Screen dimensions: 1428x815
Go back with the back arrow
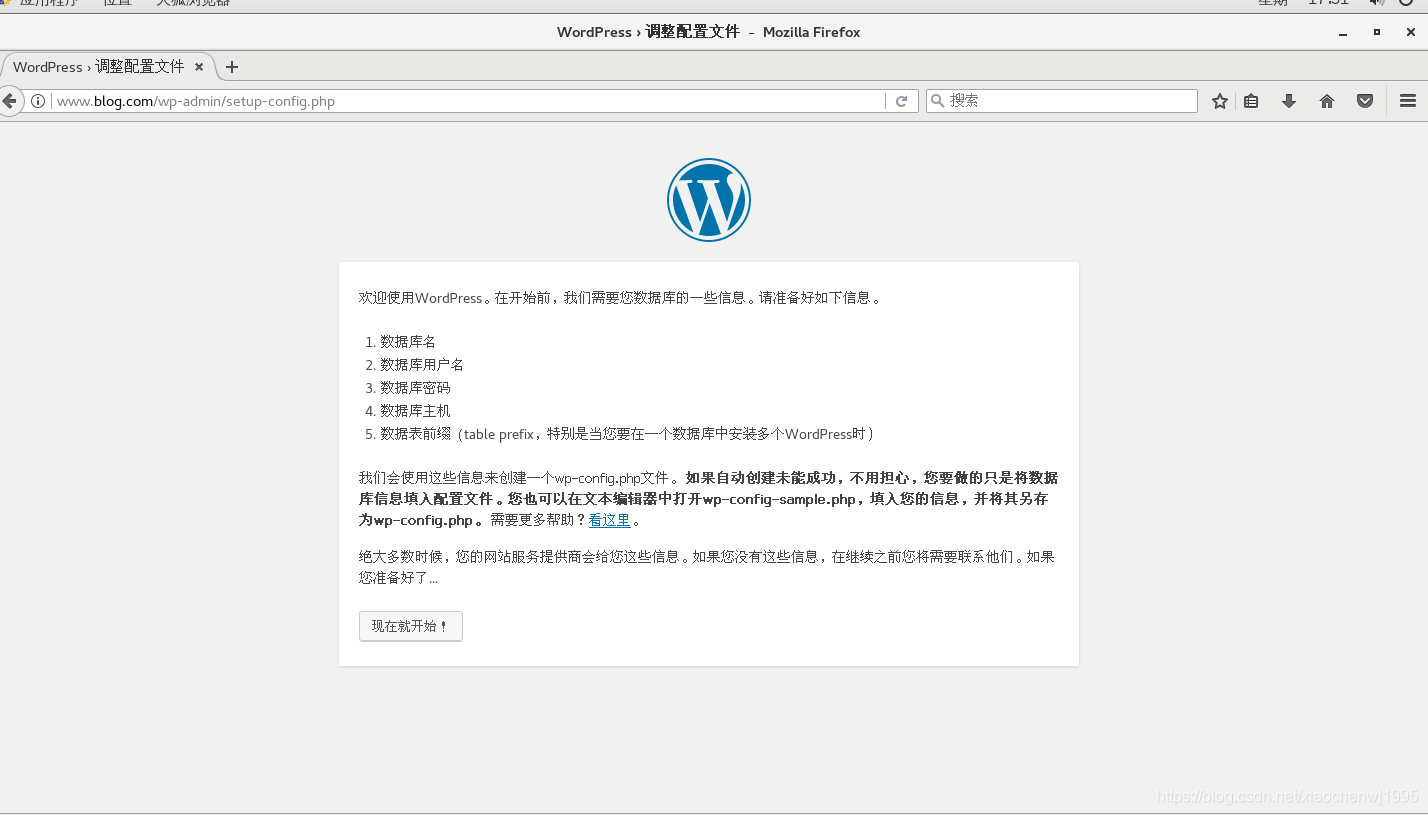(x=9, y=101)
